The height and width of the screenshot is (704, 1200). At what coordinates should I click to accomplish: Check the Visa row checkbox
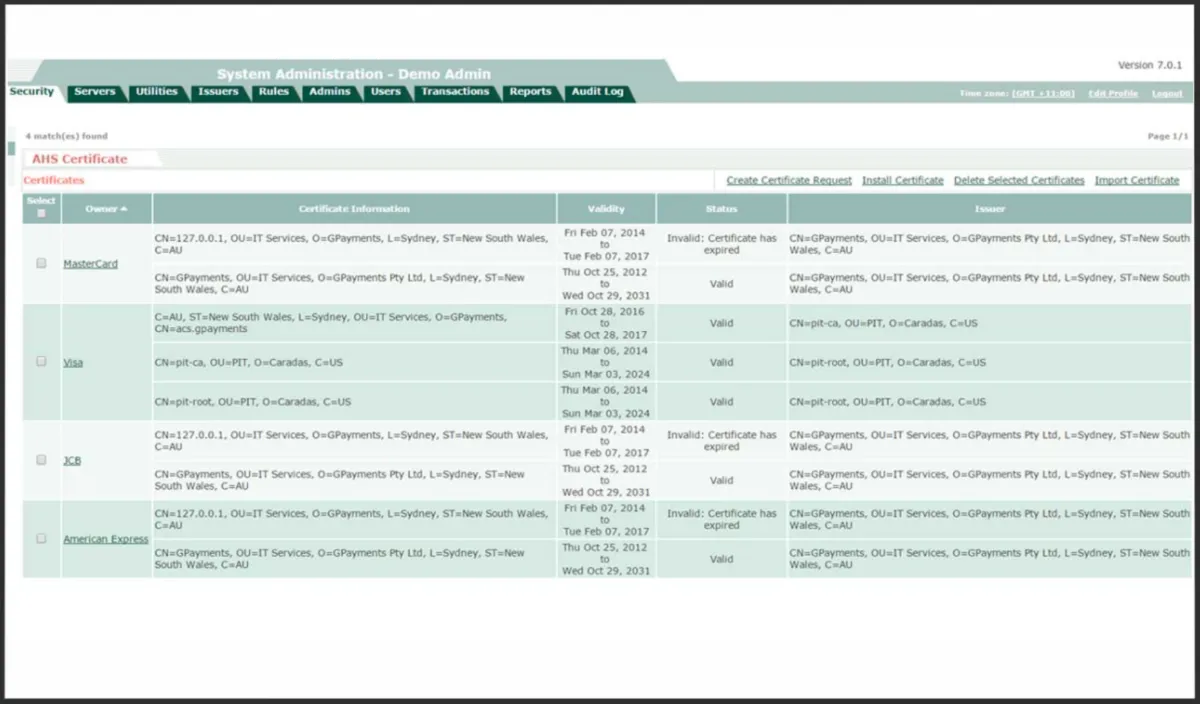coord(41,361)
